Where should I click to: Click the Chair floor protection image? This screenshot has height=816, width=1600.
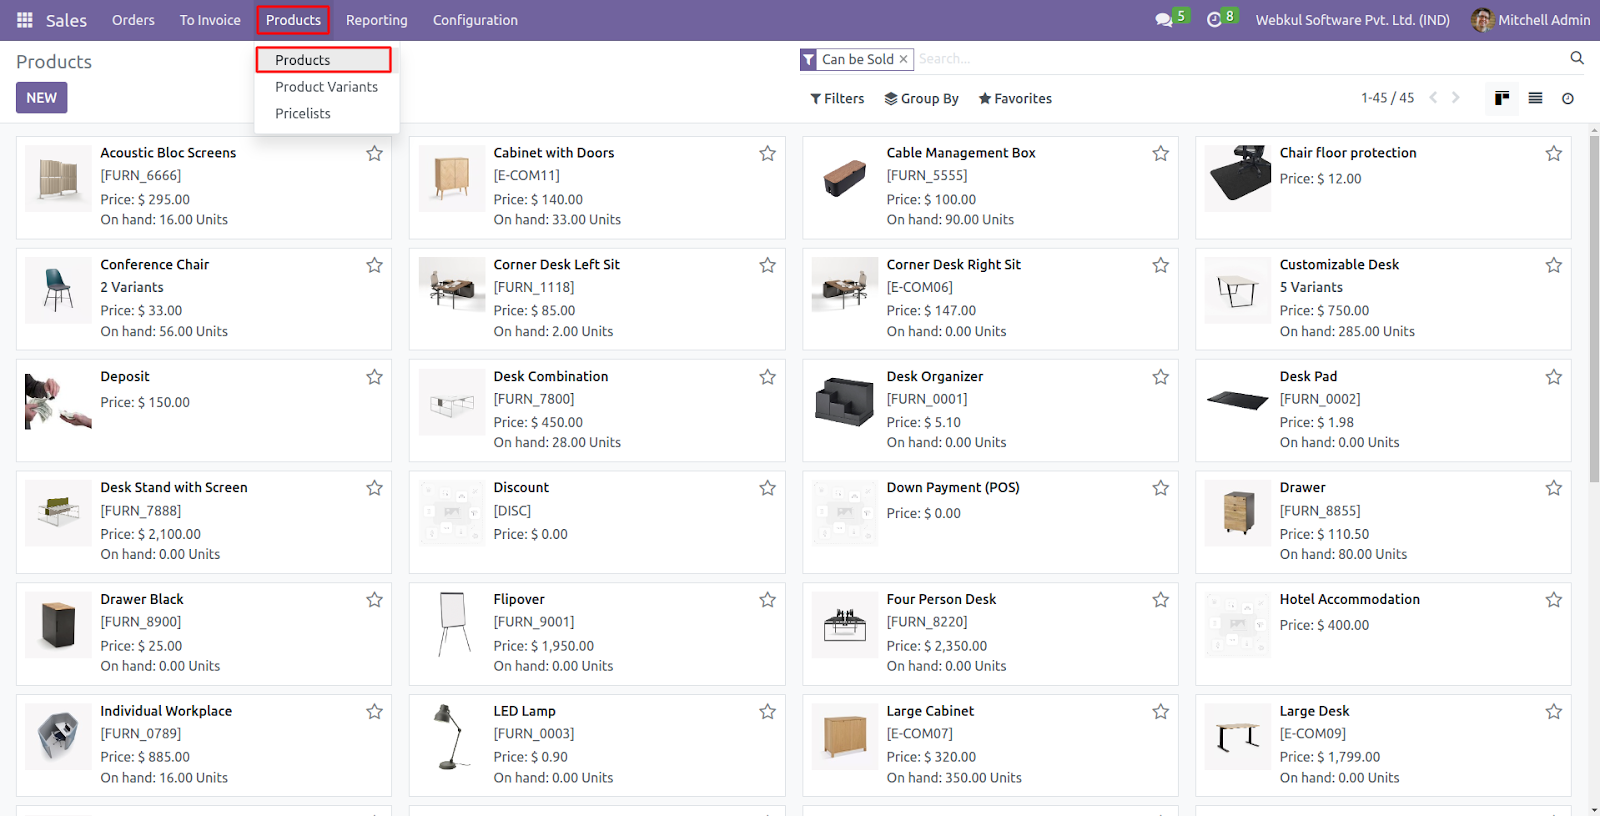tap(1238, 179)
